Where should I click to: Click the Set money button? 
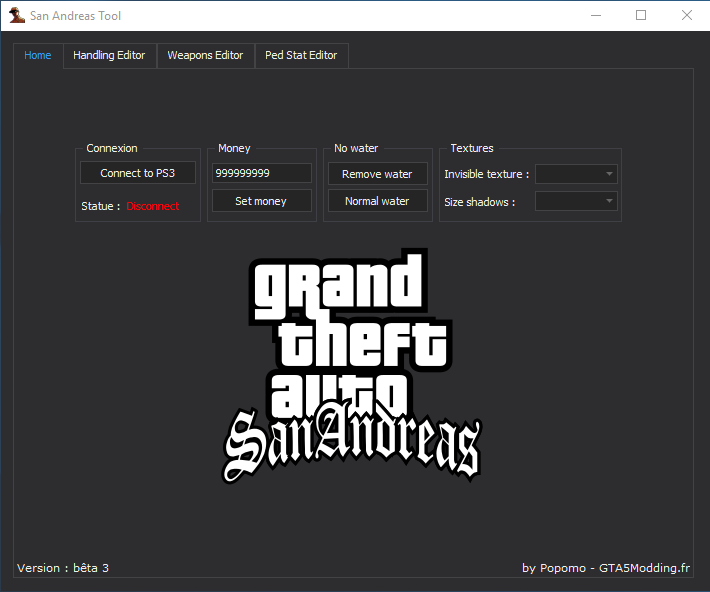tap(261, 201)
